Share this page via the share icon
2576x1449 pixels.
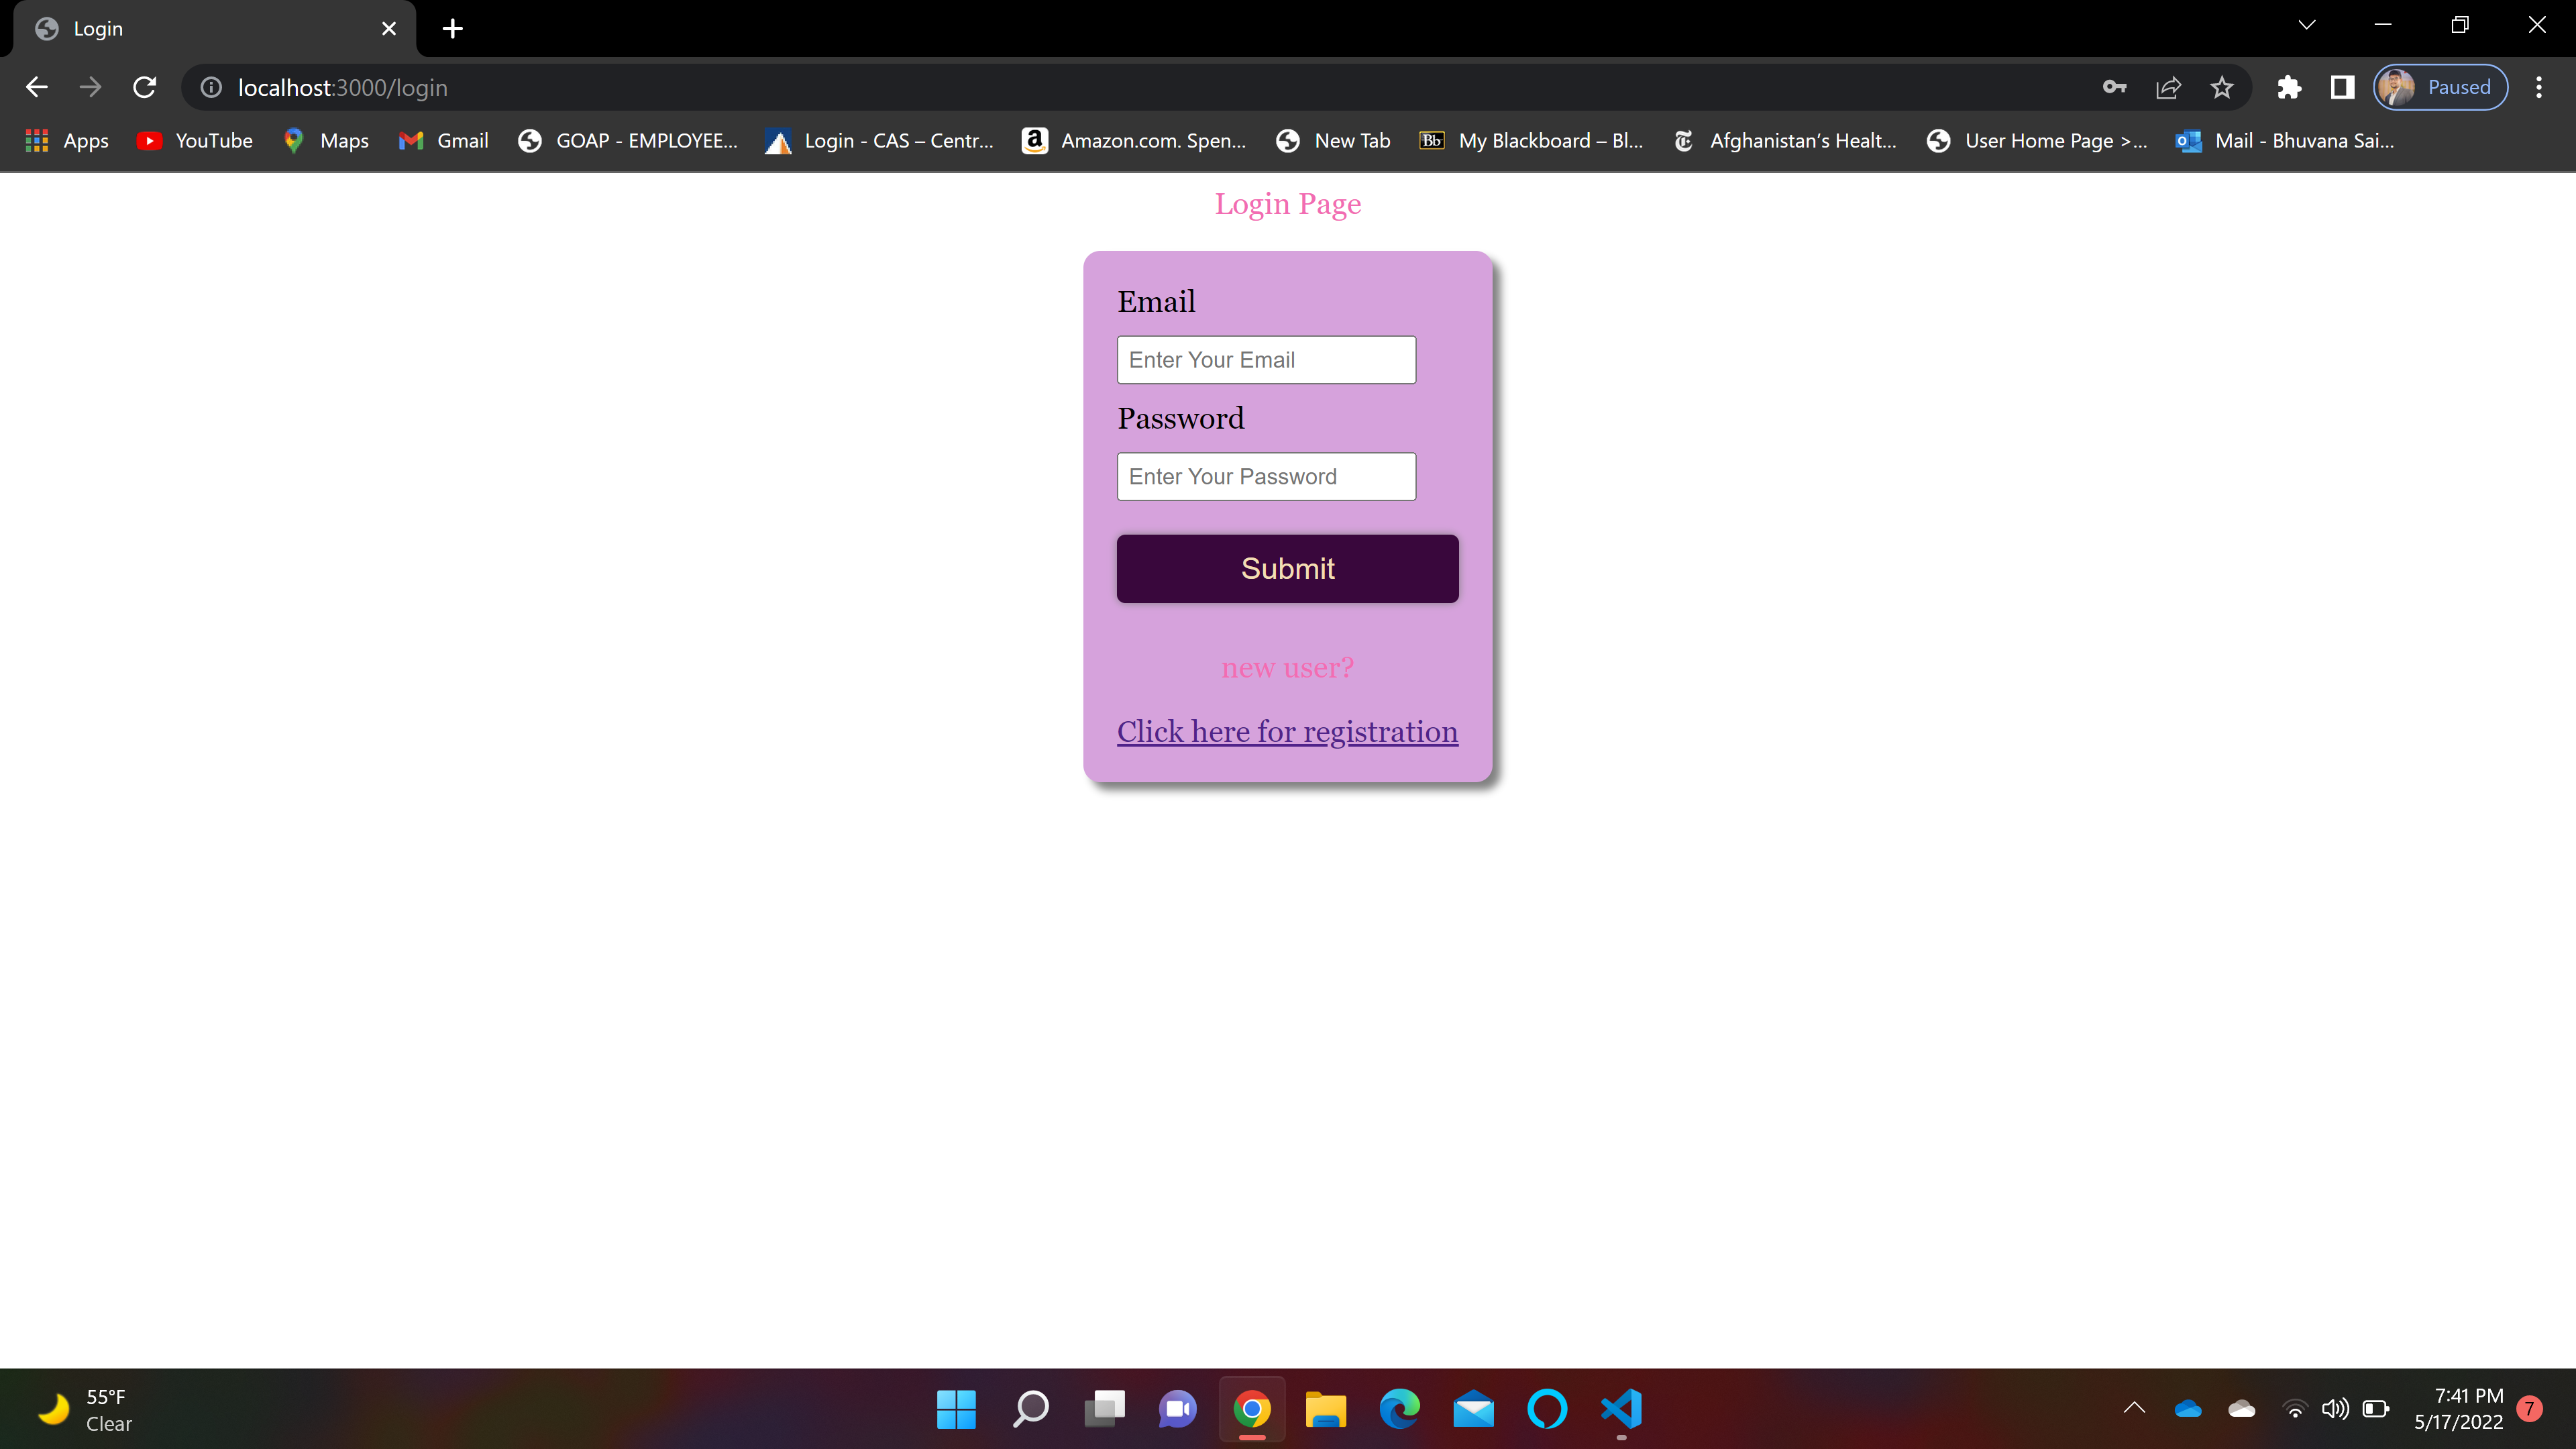(x=2168, y=87)
